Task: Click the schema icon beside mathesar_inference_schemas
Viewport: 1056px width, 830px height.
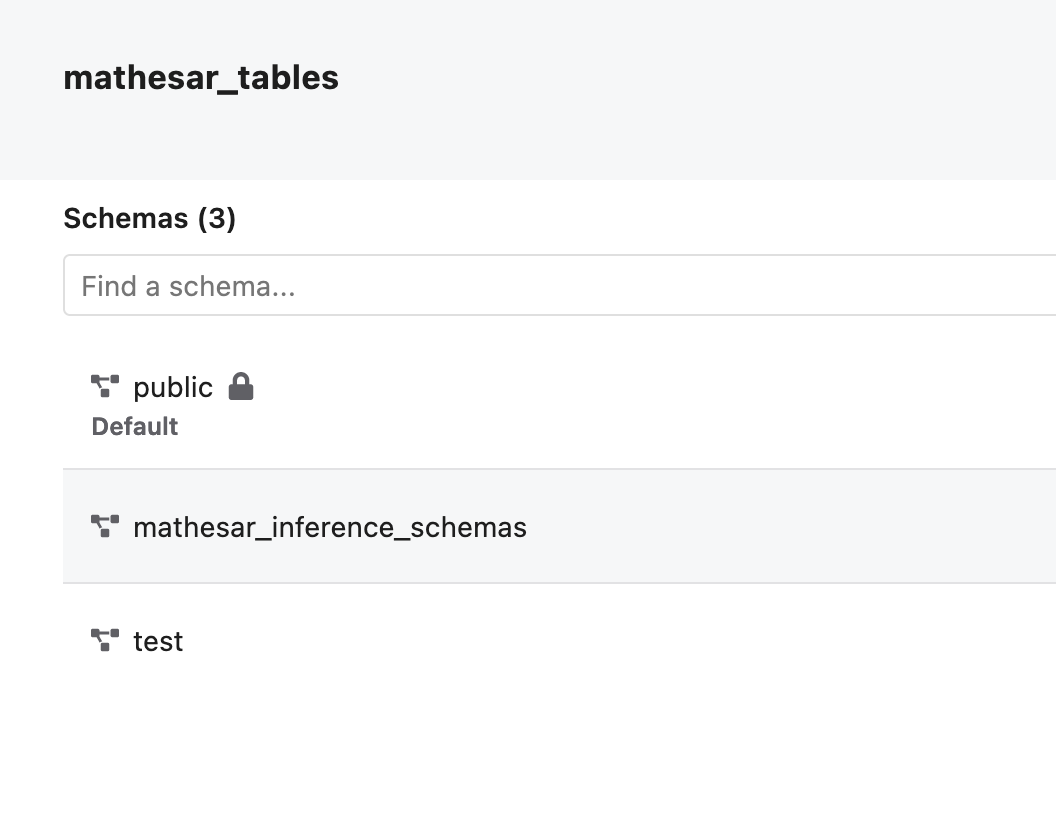Action: 104,527
